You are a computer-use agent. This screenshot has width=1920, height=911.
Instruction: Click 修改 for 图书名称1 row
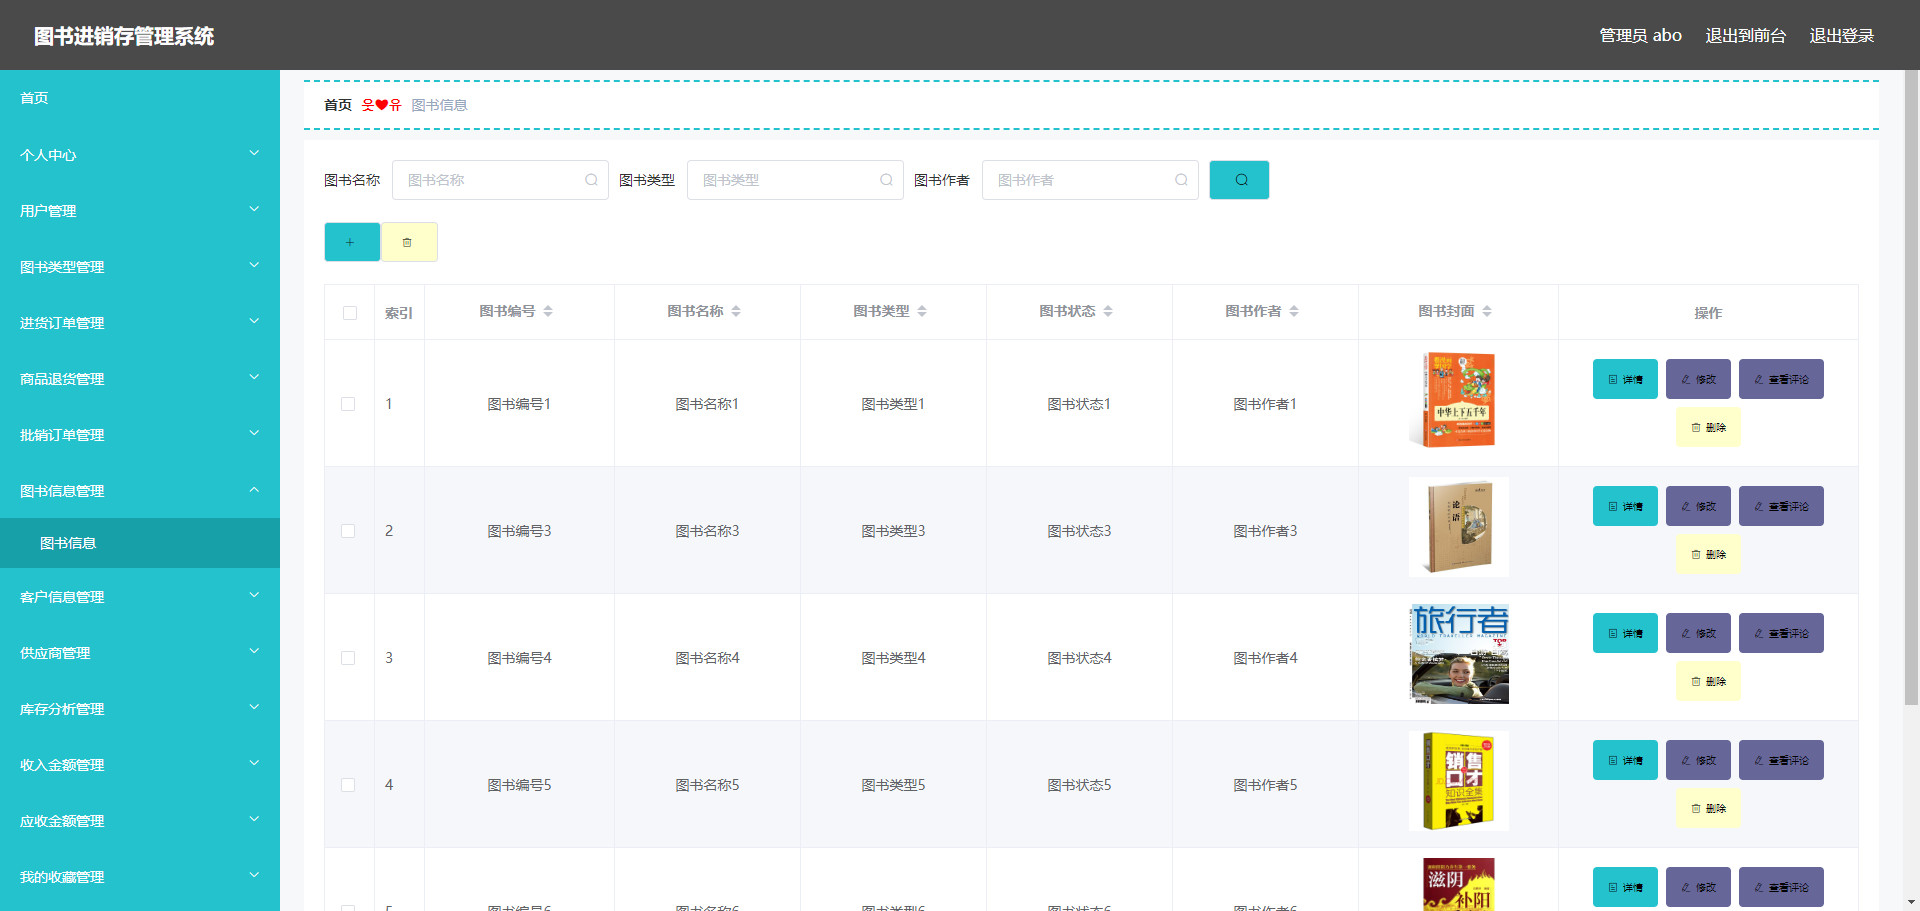[x=1698, y=379]
